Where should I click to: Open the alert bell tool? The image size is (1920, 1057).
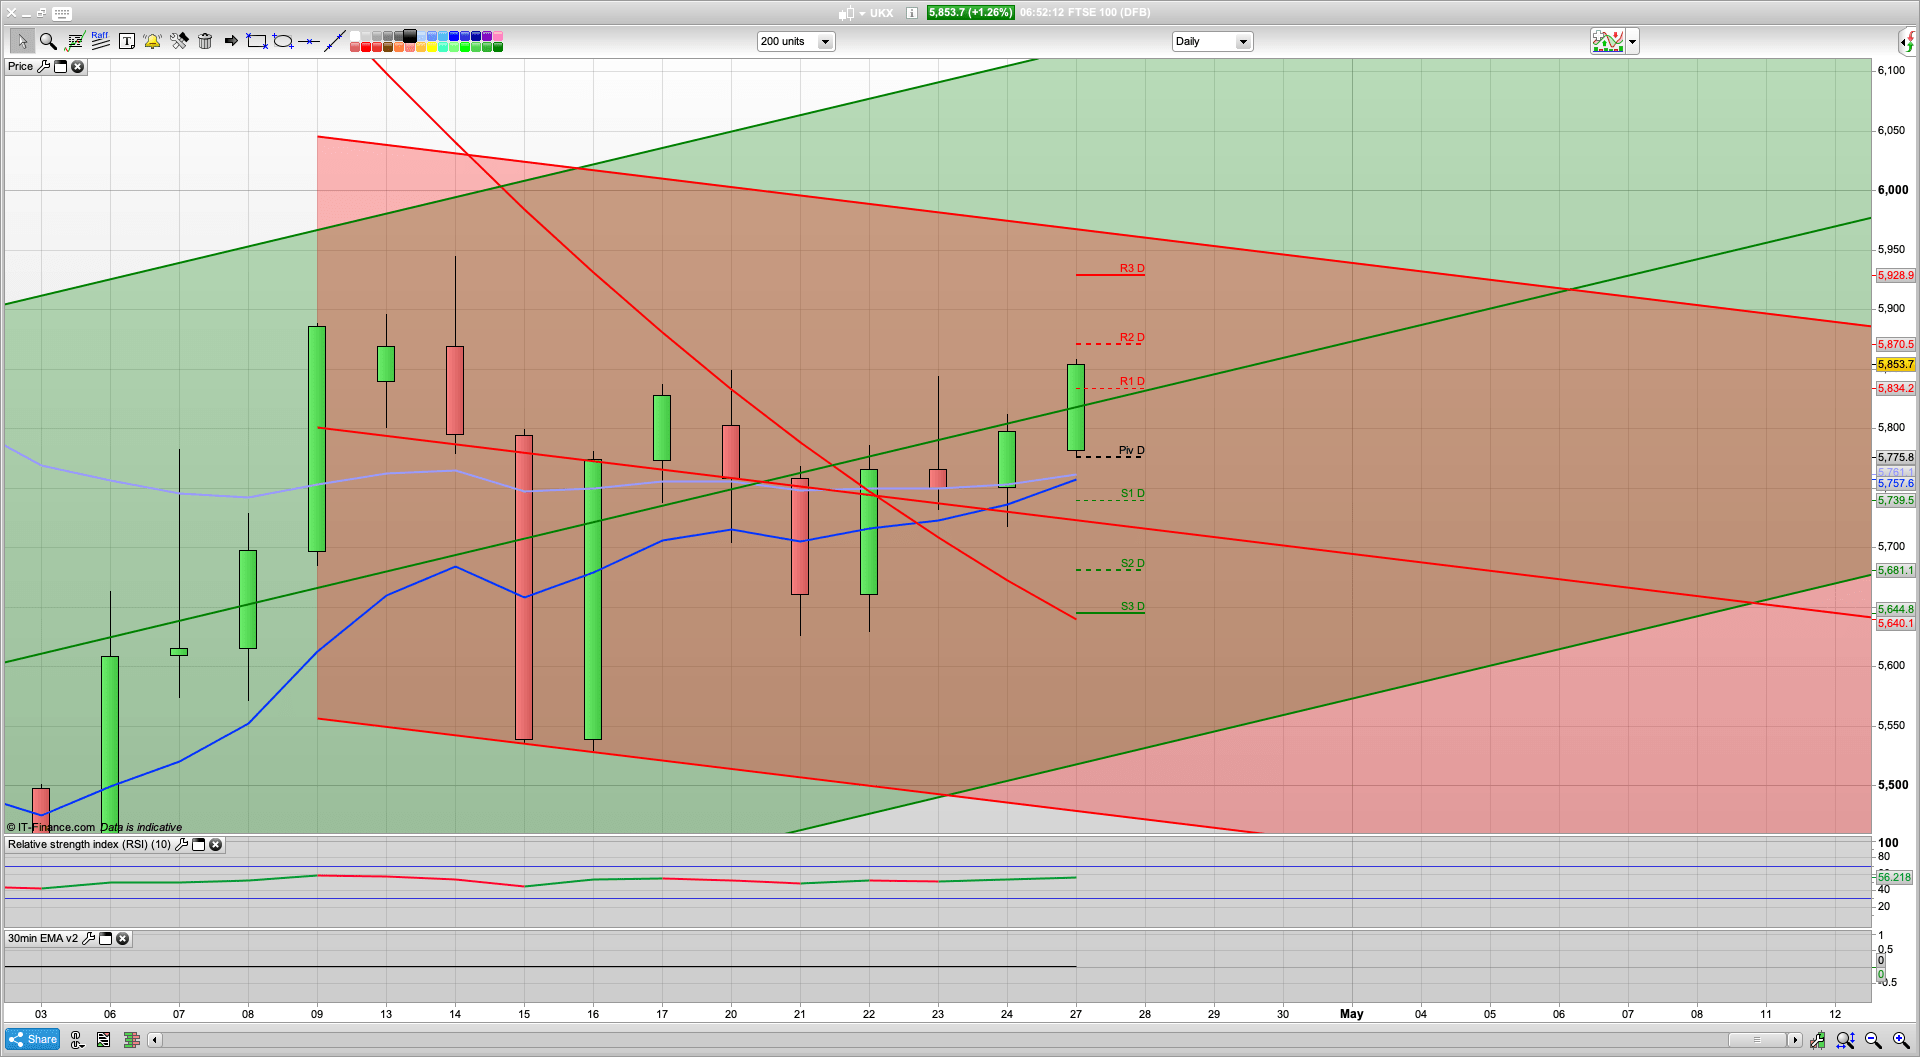(152, 41)
